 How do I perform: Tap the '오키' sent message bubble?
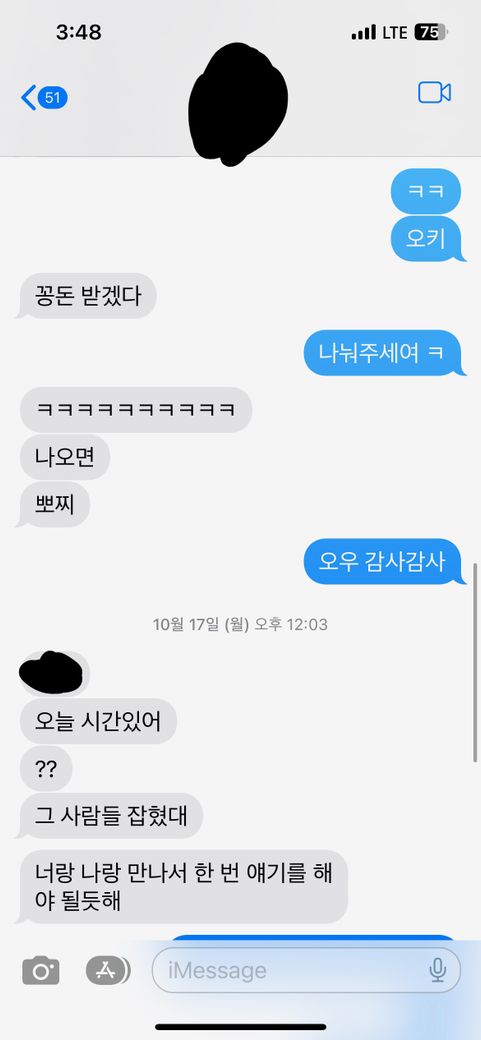tap(426, 239)
